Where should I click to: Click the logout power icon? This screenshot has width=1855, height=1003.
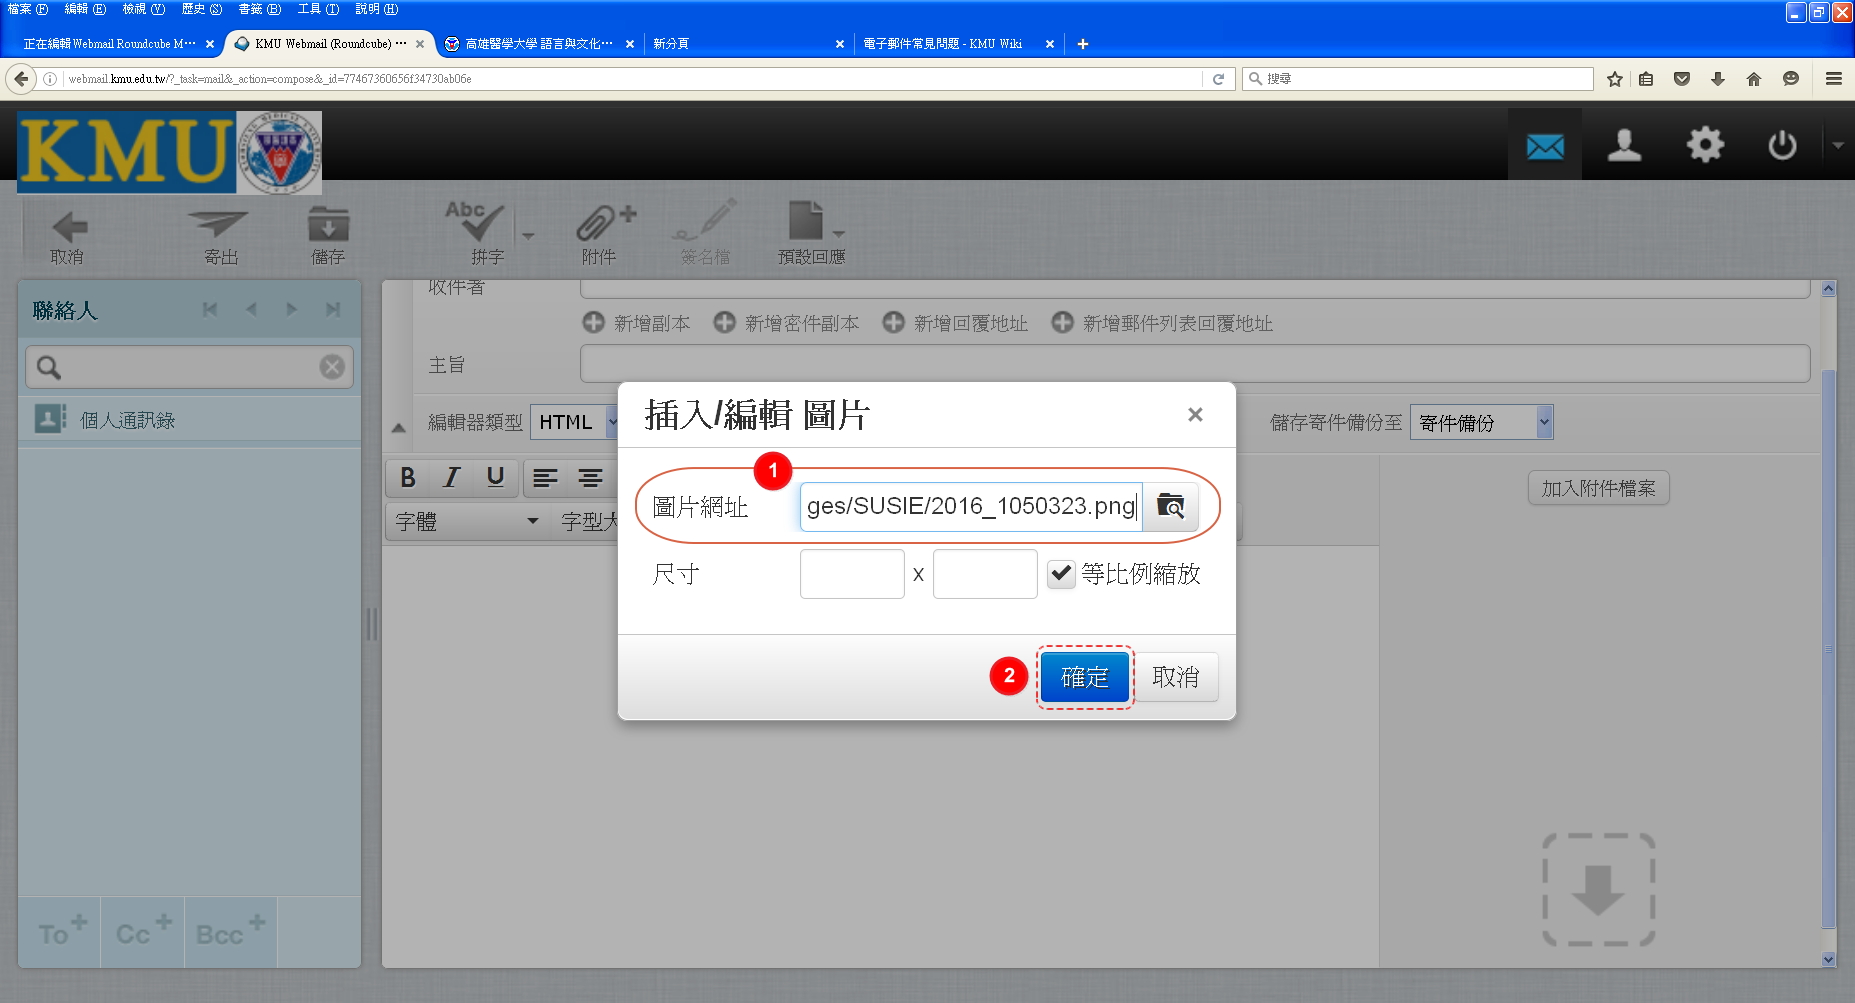click(x=1782, y=146)
